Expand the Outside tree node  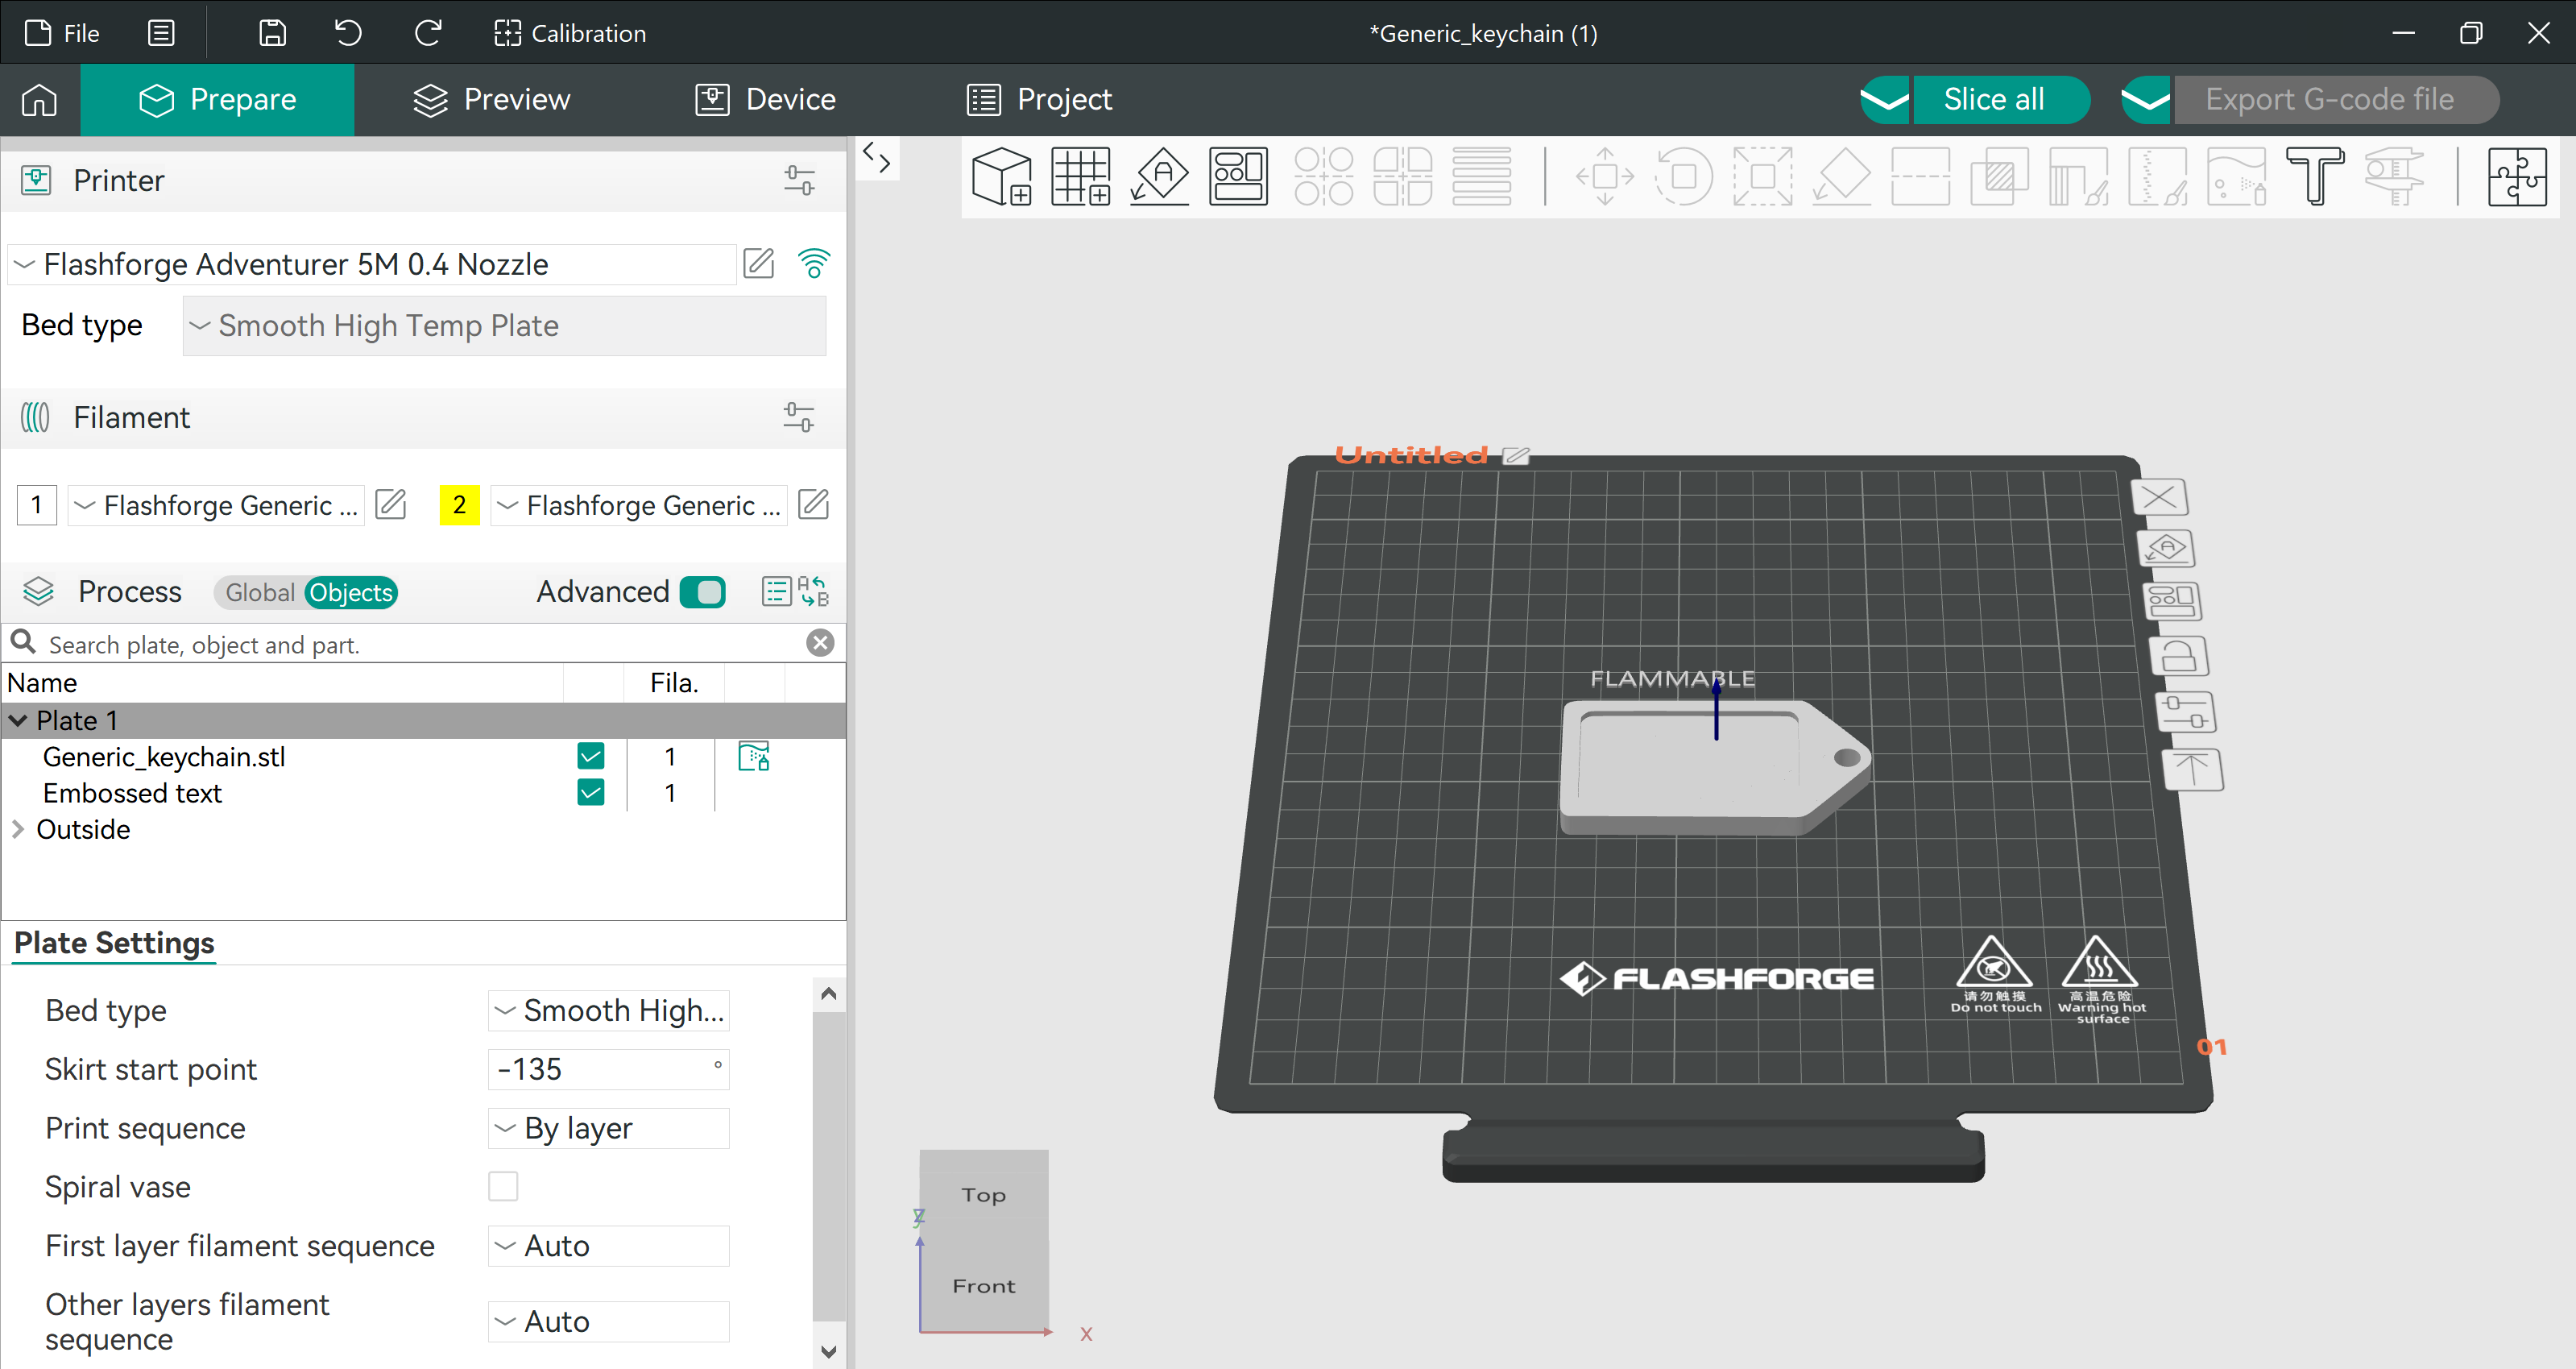[x=18, y=829]
